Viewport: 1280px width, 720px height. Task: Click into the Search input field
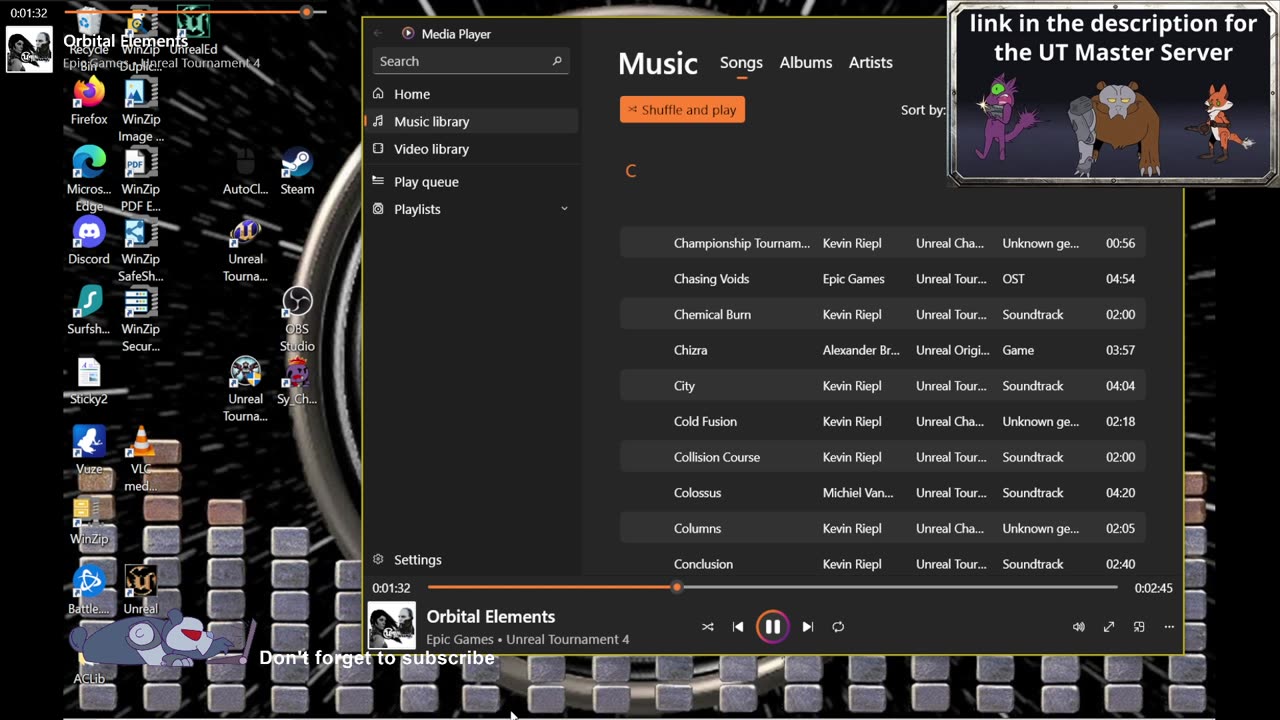click(472, 61)
